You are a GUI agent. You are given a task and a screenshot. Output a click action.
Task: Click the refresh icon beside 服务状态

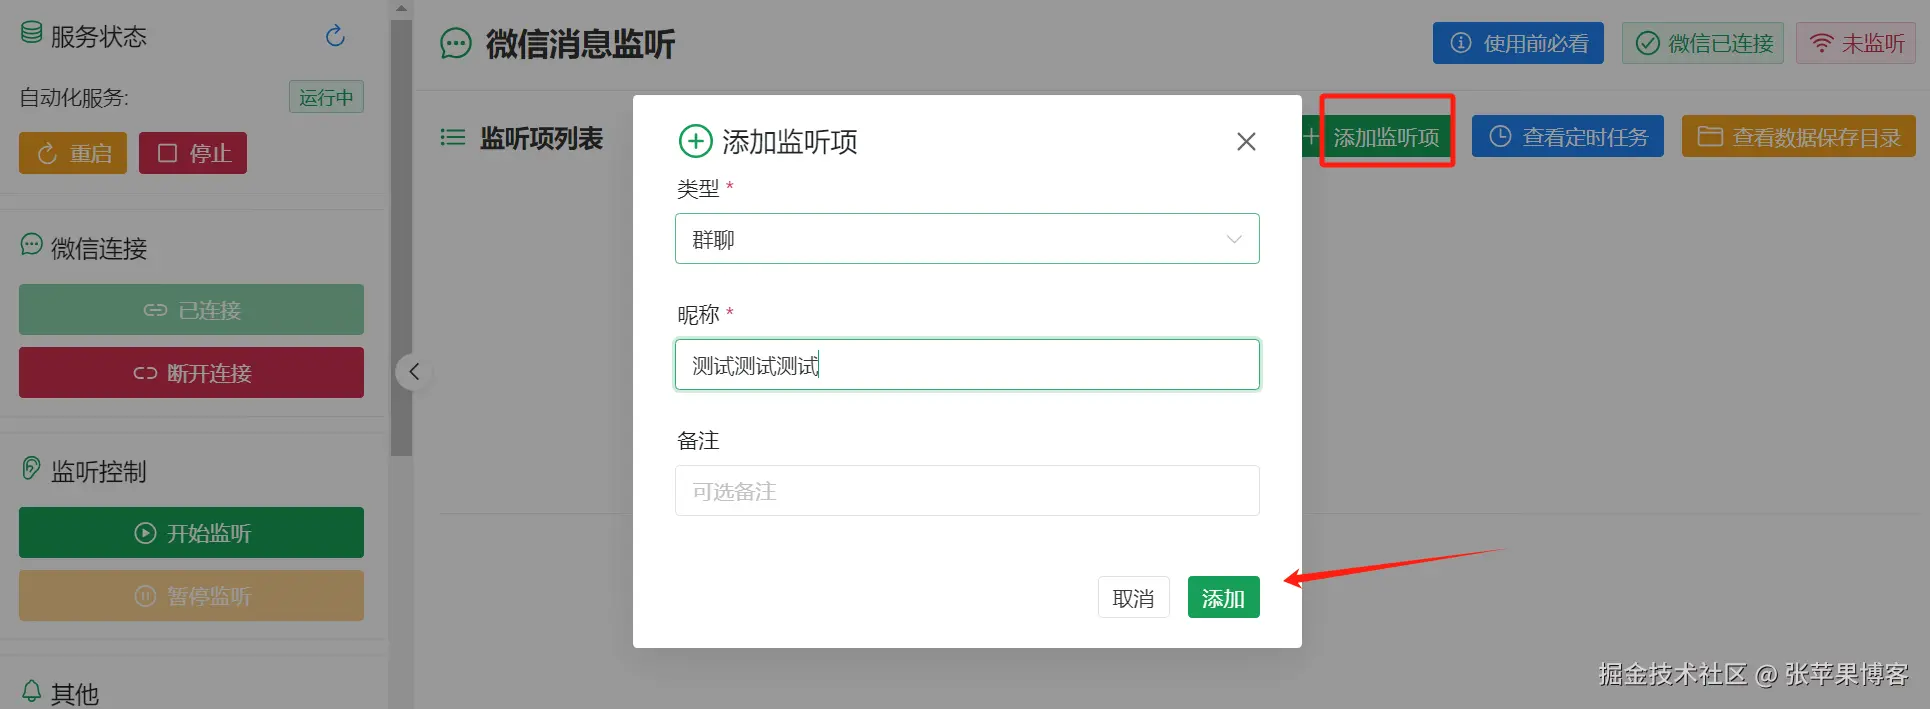click(335, 37)
